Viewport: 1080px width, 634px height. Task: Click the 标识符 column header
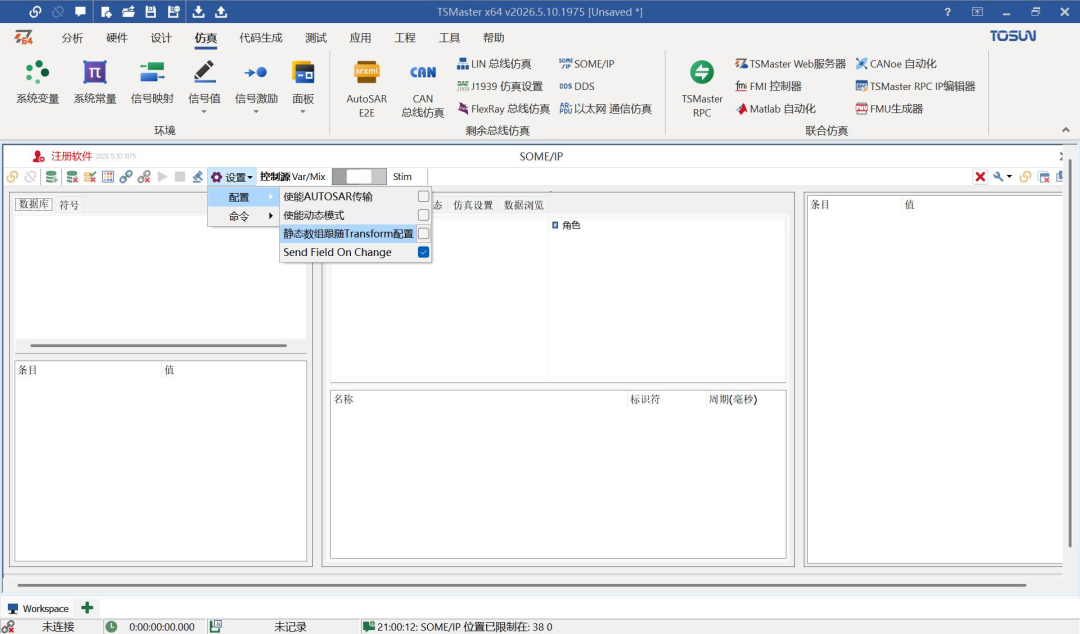[x=645, y=399]
